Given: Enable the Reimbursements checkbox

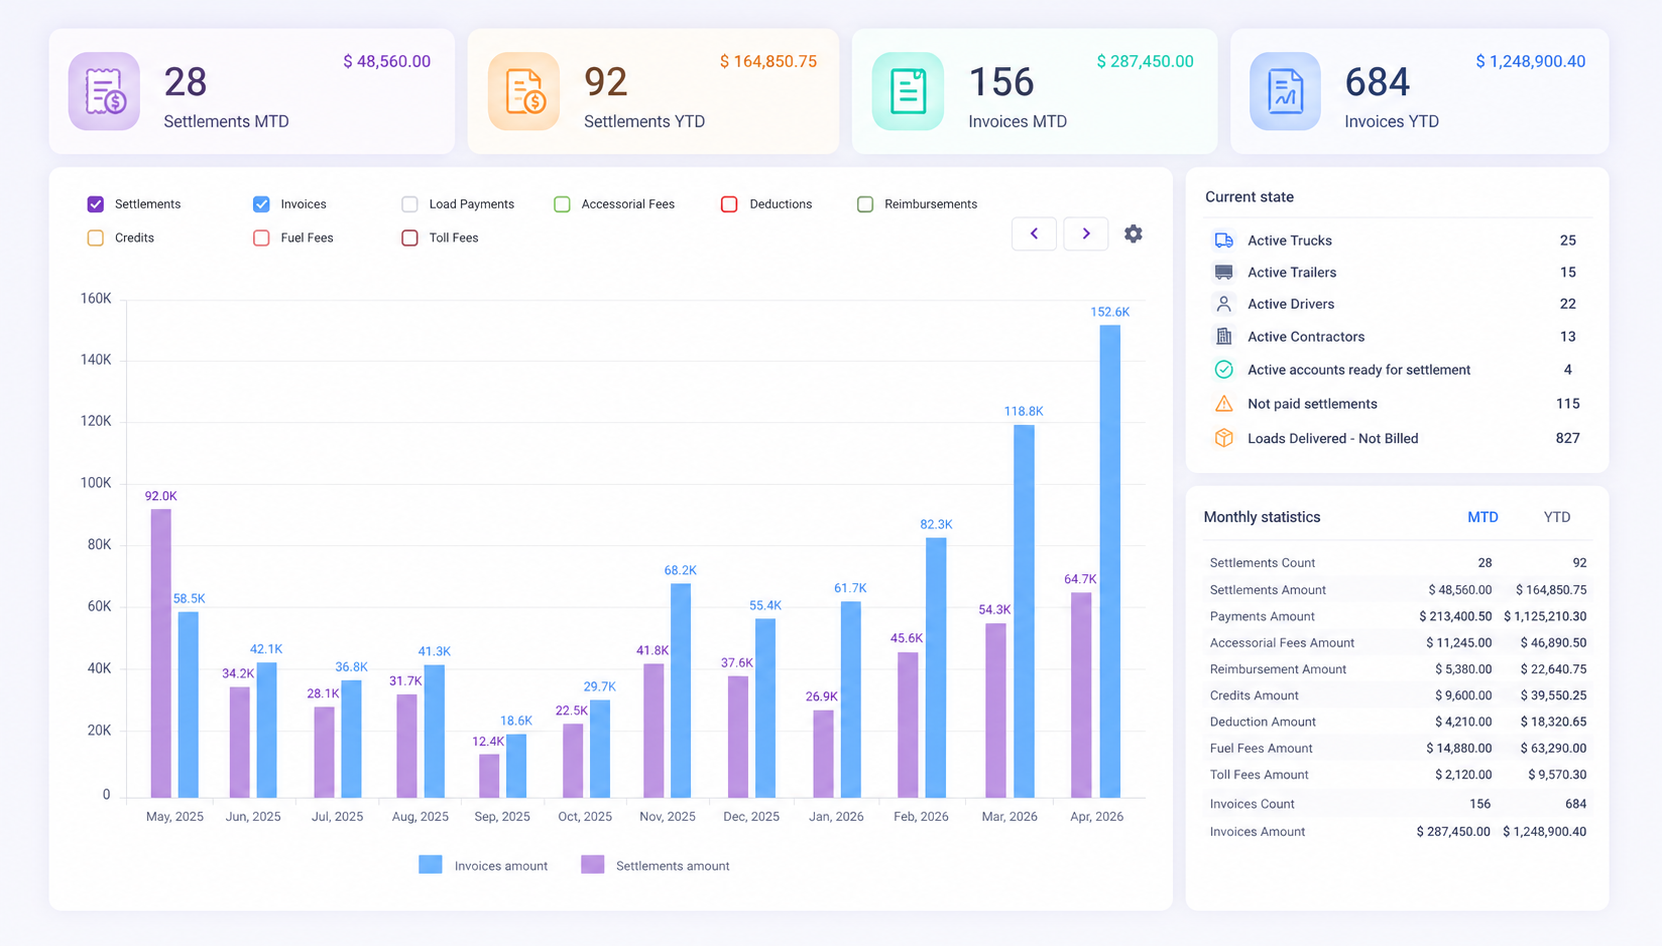Looking at the screenshot, I should tap(865, 204).
